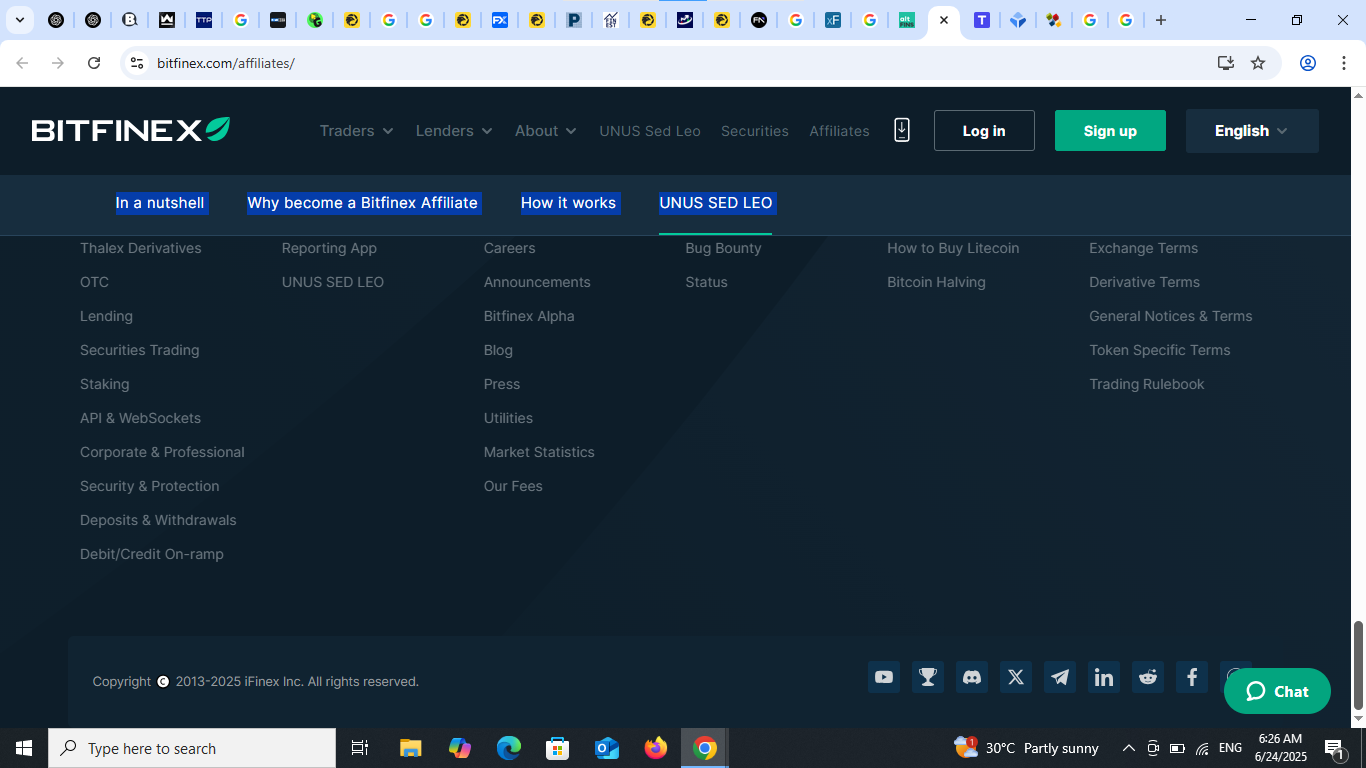Open the Chat support button
The image size is (1366, 768).
tap(1277, 691)
